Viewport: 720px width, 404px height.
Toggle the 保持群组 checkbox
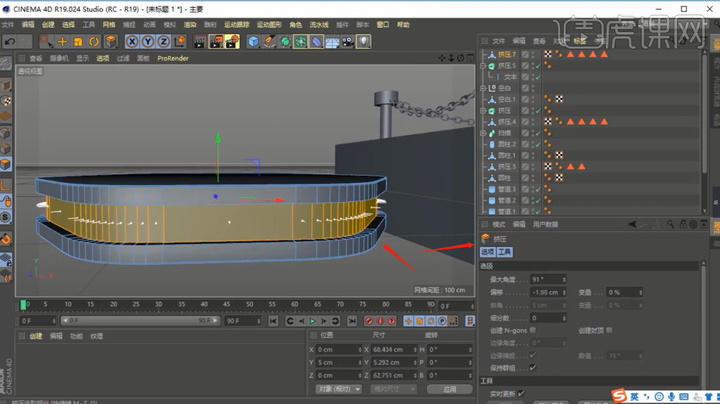534,366
